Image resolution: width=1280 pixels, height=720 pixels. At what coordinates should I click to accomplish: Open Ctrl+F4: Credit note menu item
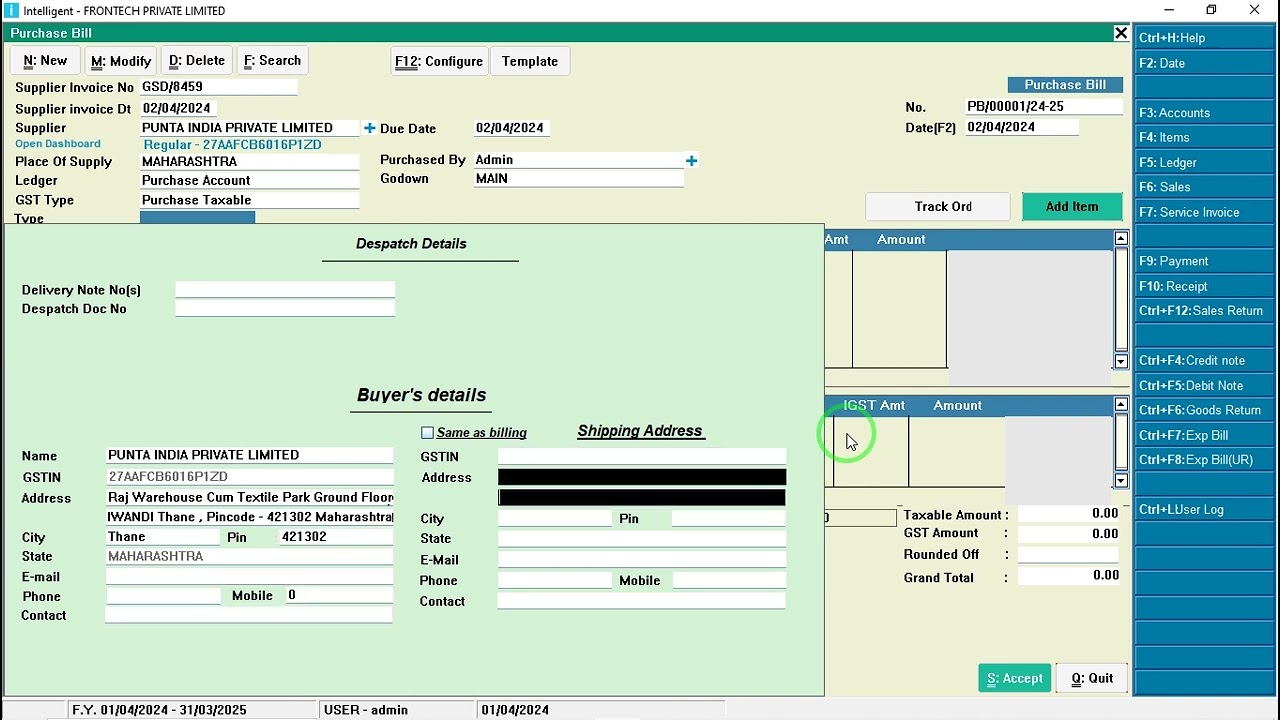(1204, 360)
